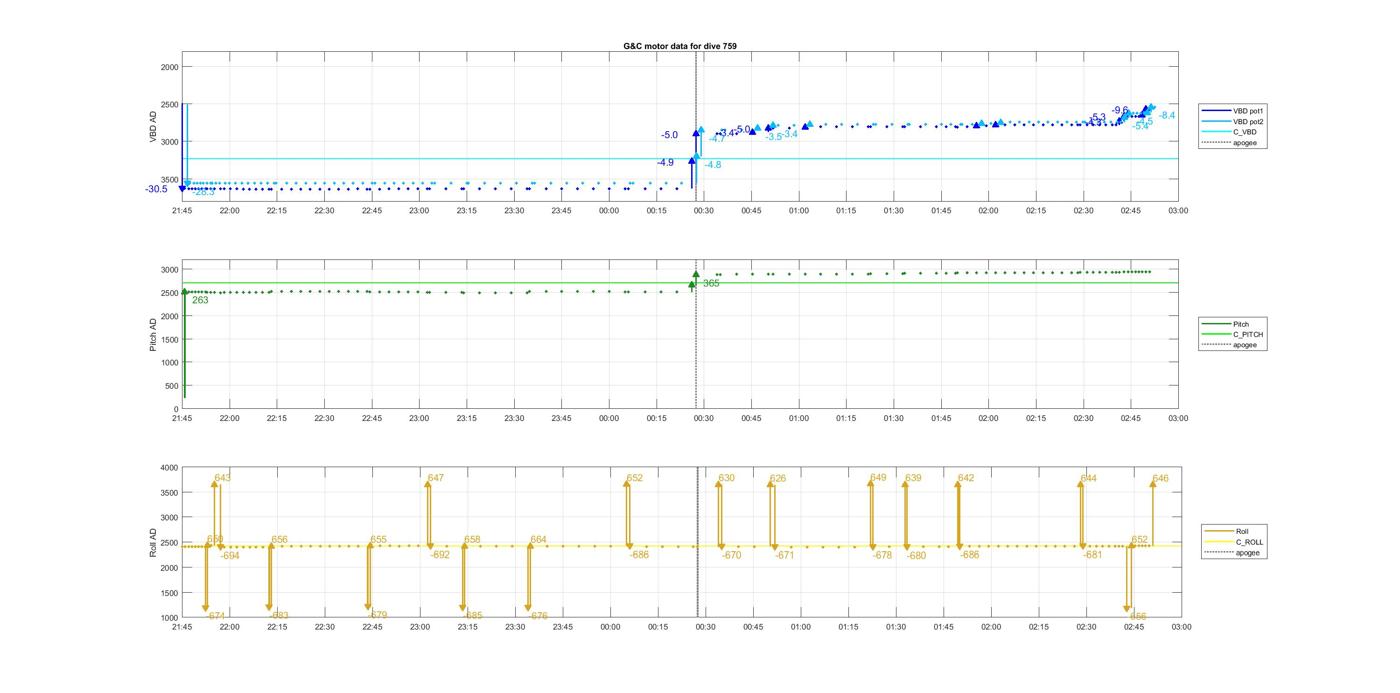
Task: Click the "Roll AD" y-axis label
Action: pyautogui.click(x=154, y=542)
